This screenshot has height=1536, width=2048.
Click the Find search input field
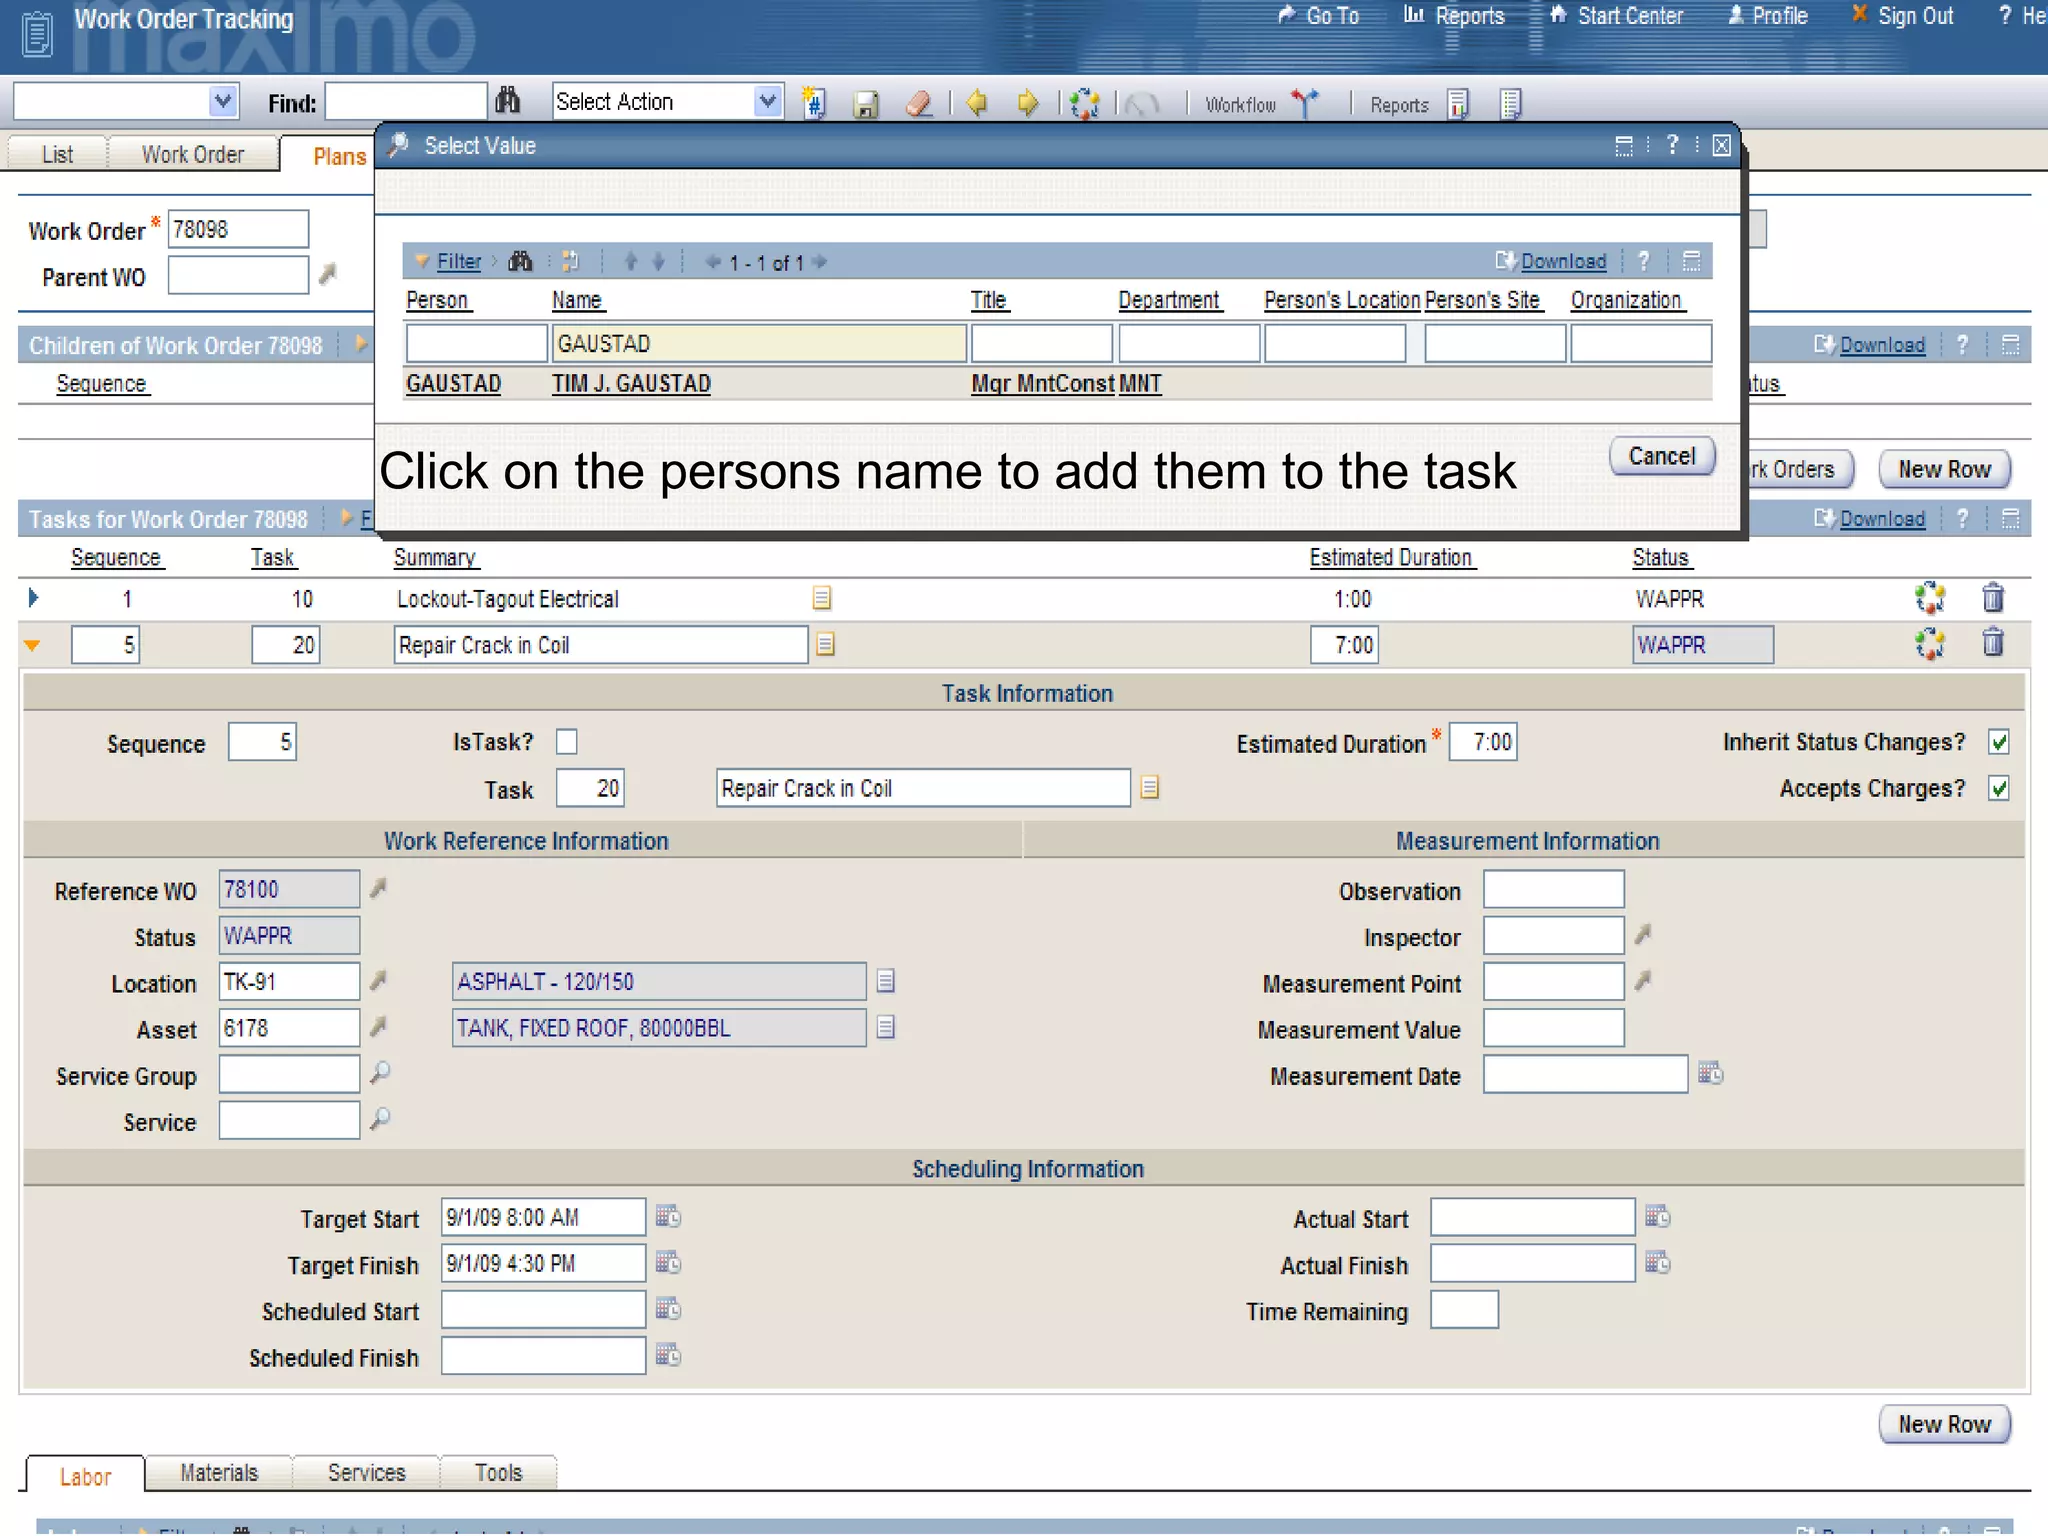coord(406,102)
